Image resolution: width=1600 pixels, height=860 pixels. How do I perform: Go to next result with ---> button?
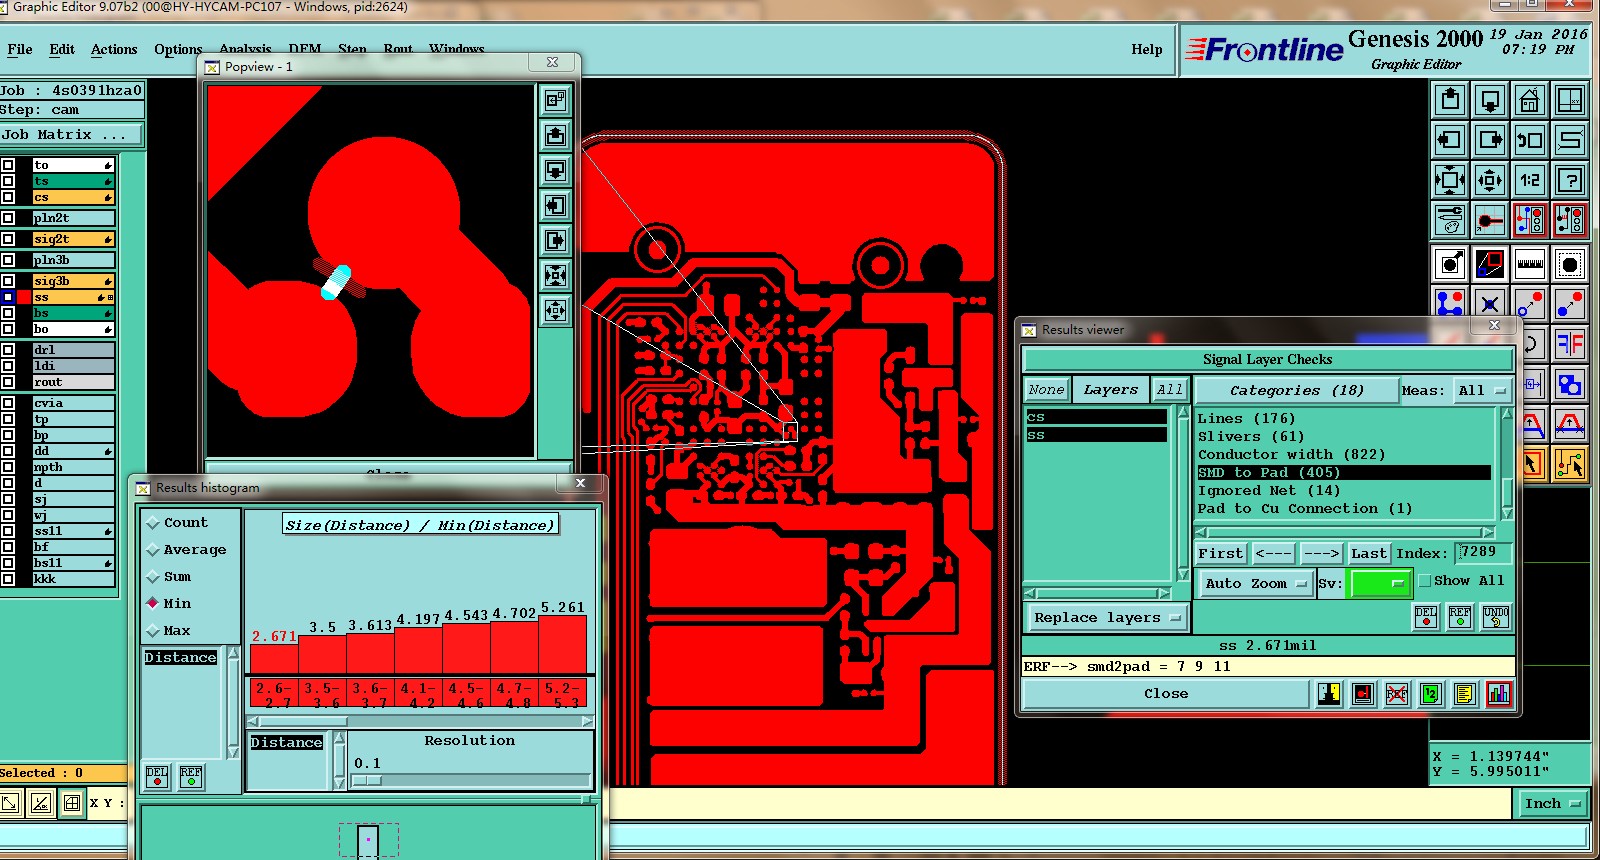point(1321,553)
